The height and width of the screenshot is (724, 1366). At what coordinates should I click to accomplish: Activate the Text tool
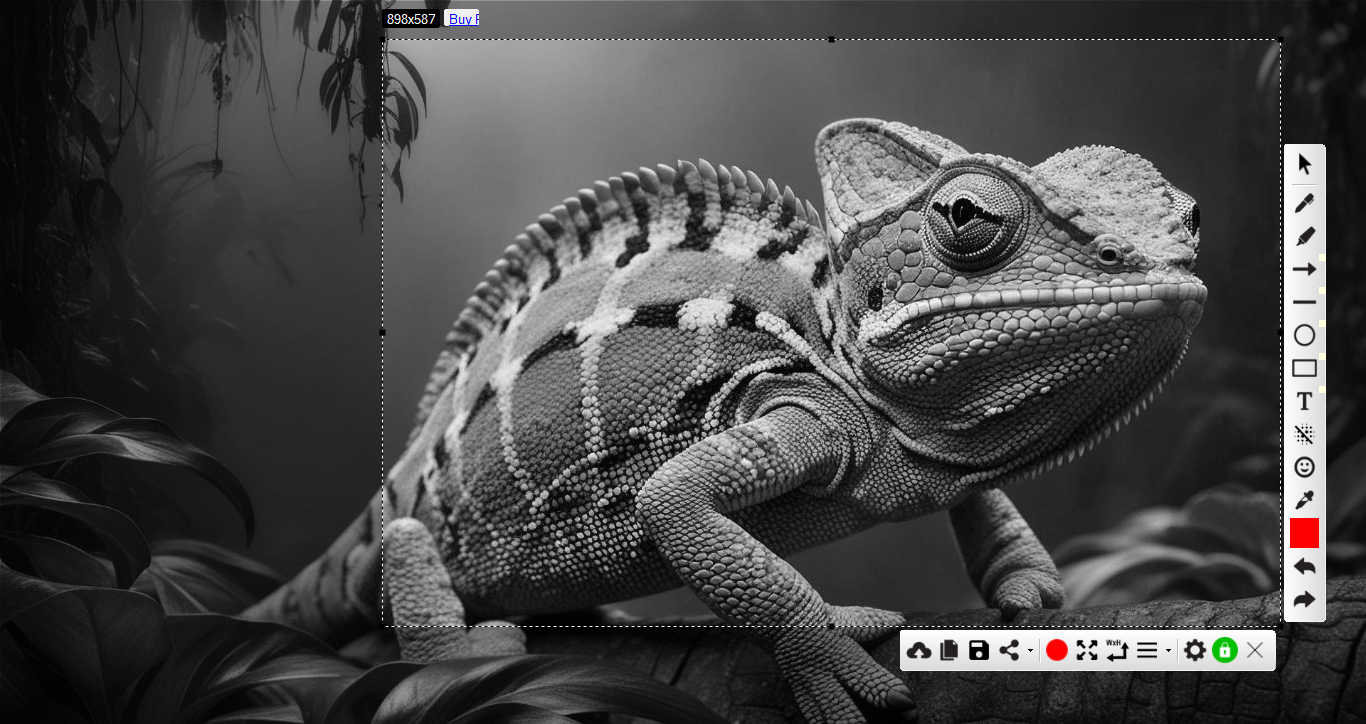[1304, 401]
